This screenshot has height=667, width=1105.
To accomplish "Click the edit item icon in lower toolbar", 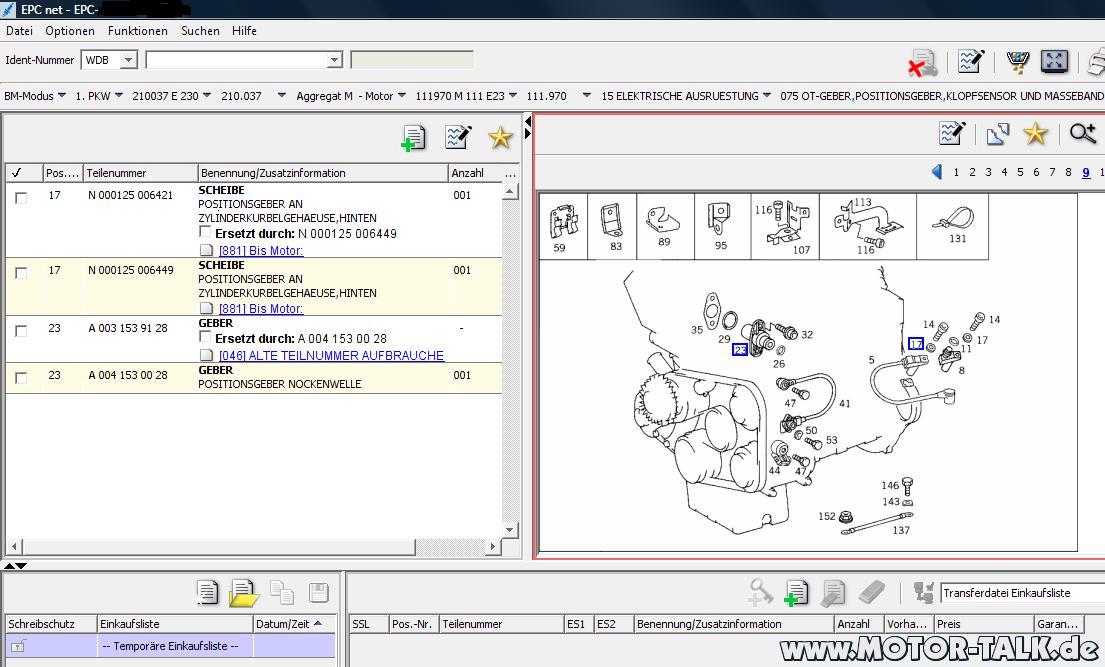I will 833,593.
